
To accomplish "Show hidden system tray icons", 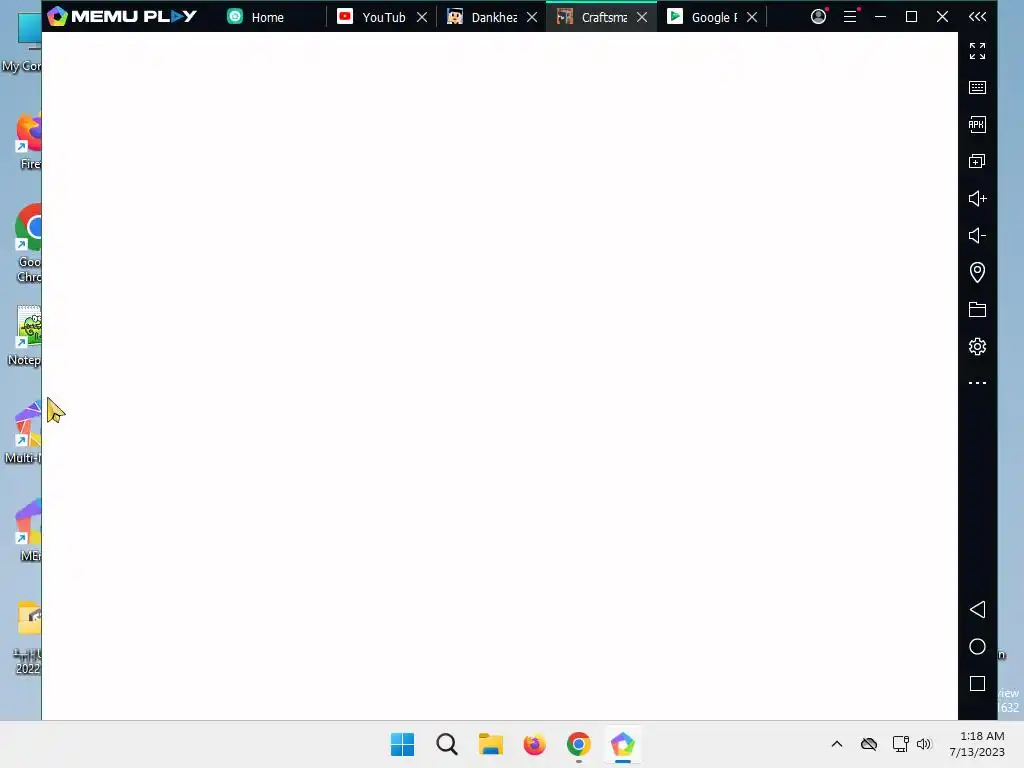I will (837, 744).
